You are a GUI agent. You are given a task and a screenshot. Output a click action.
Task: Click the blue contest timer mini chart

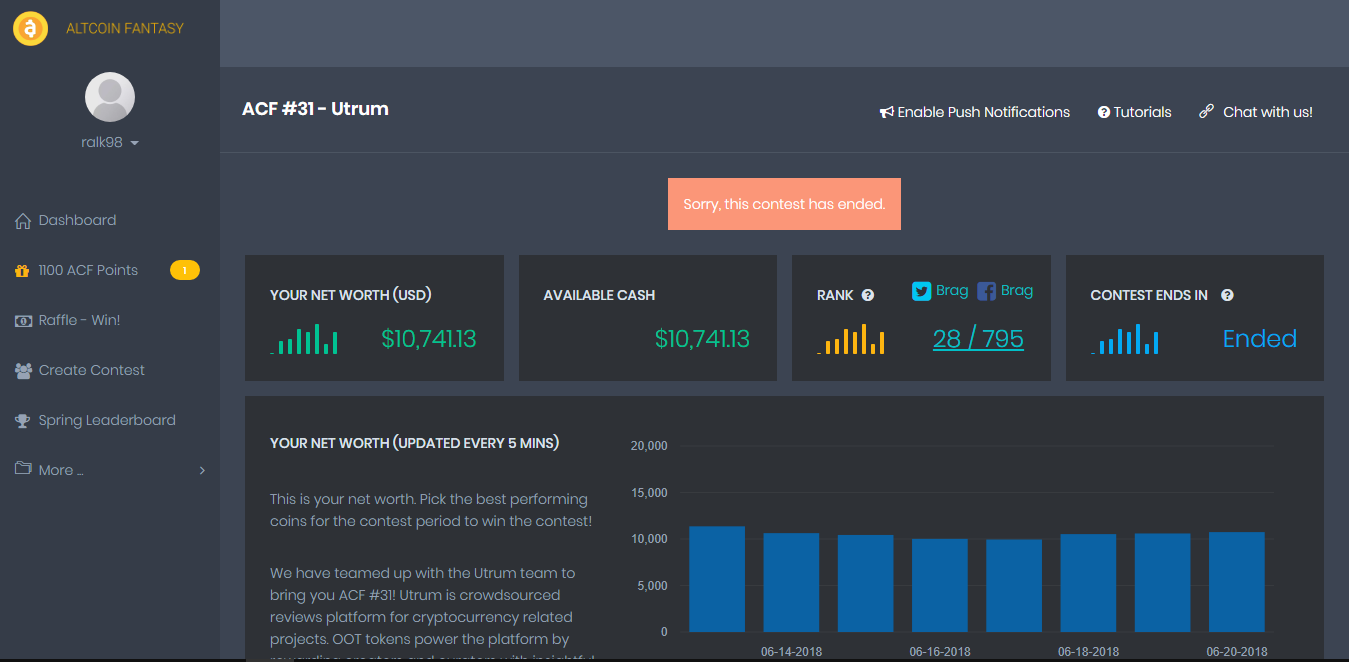(1125, 339)
